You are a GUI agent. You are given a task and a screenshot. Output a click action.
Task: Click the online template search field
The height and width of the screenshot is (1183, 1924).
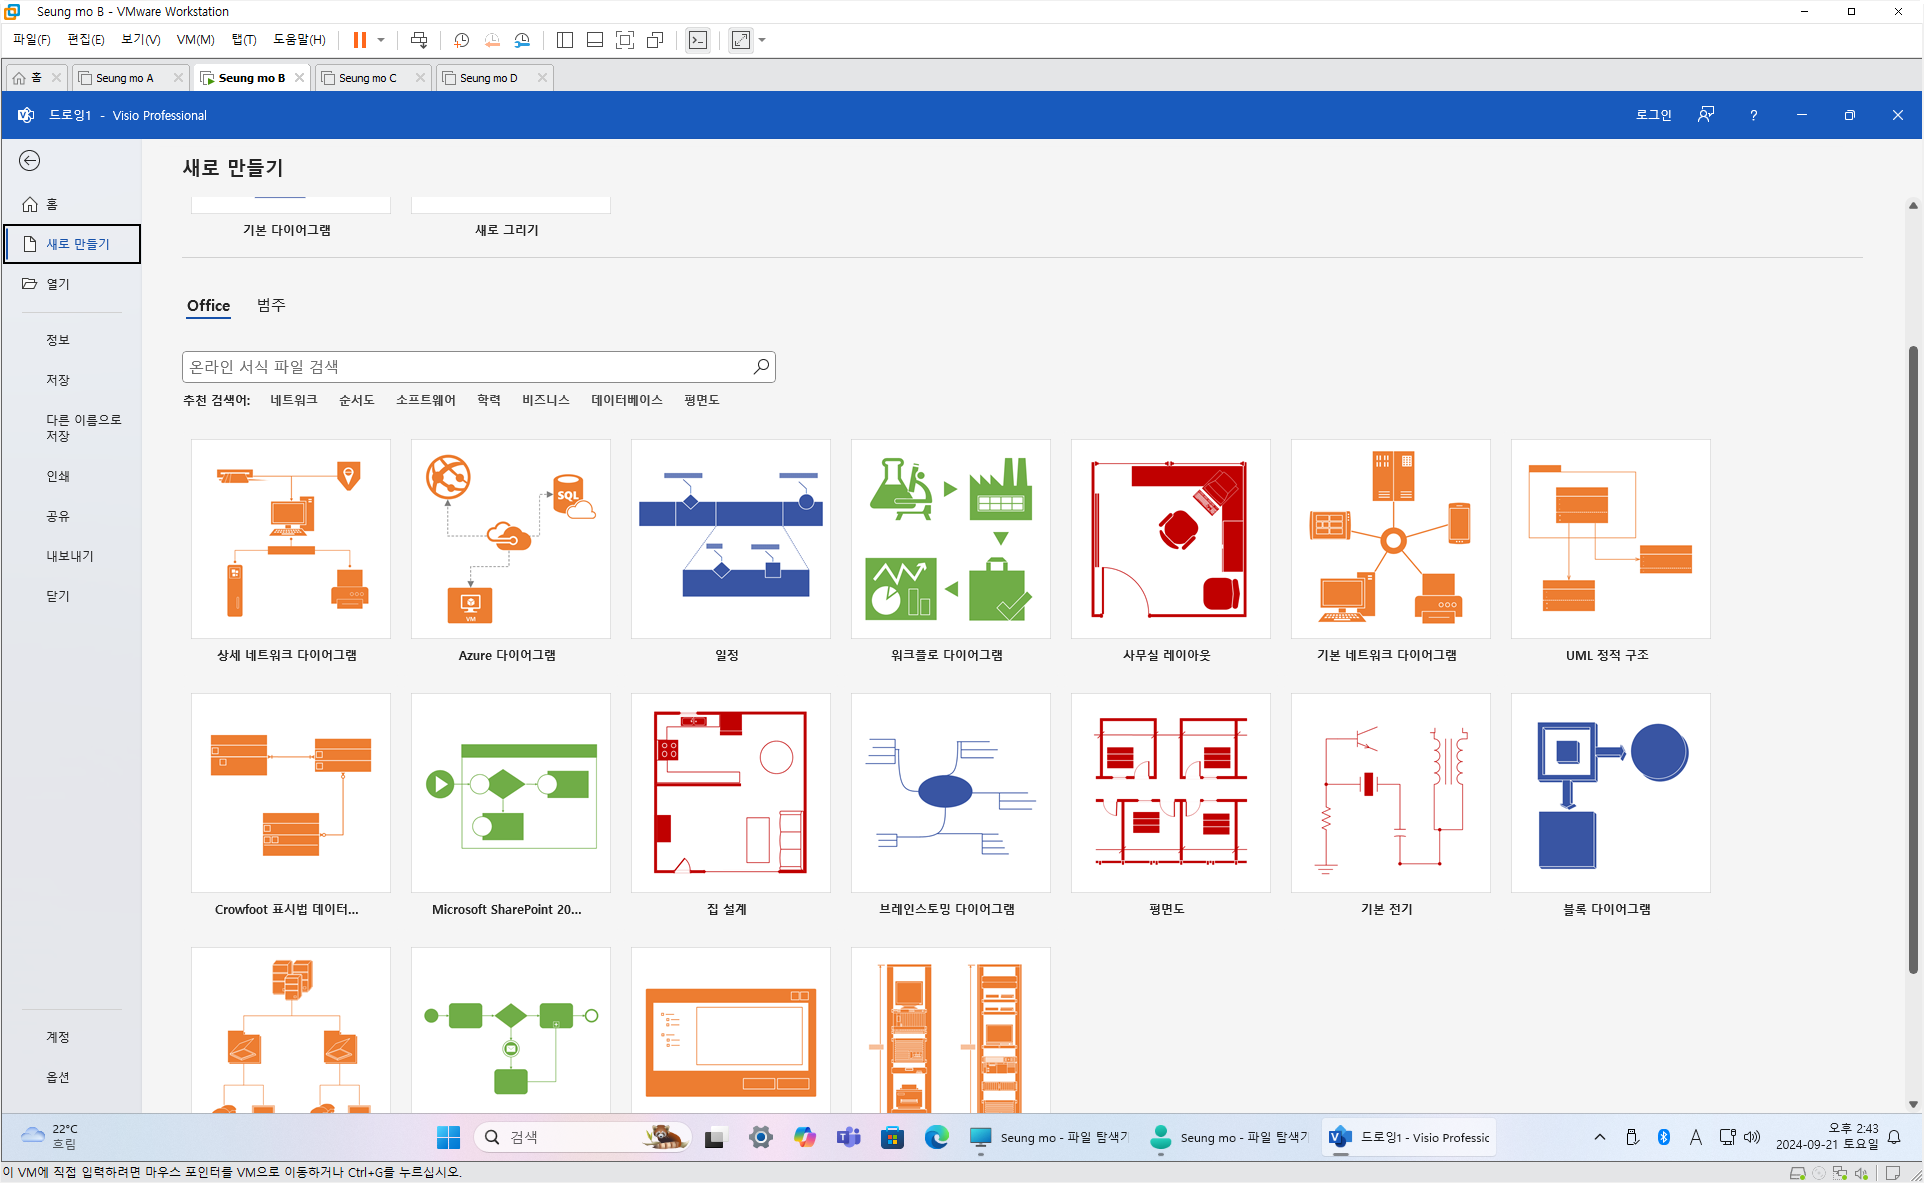pyautogui.click(x=465, y=367)
